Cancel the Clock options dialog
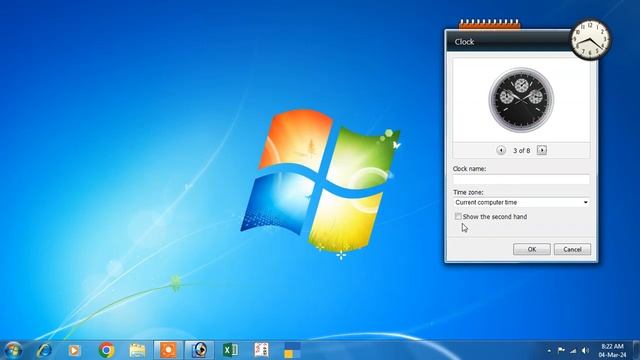 (x=572, y=249)
